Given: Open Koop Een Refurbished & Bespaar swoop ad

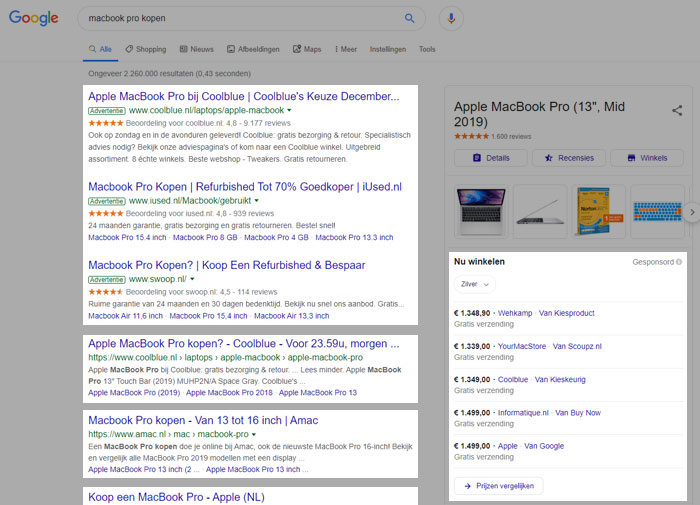Looking at the screenshot, I should pyautogui.click(x=226, y=265).
